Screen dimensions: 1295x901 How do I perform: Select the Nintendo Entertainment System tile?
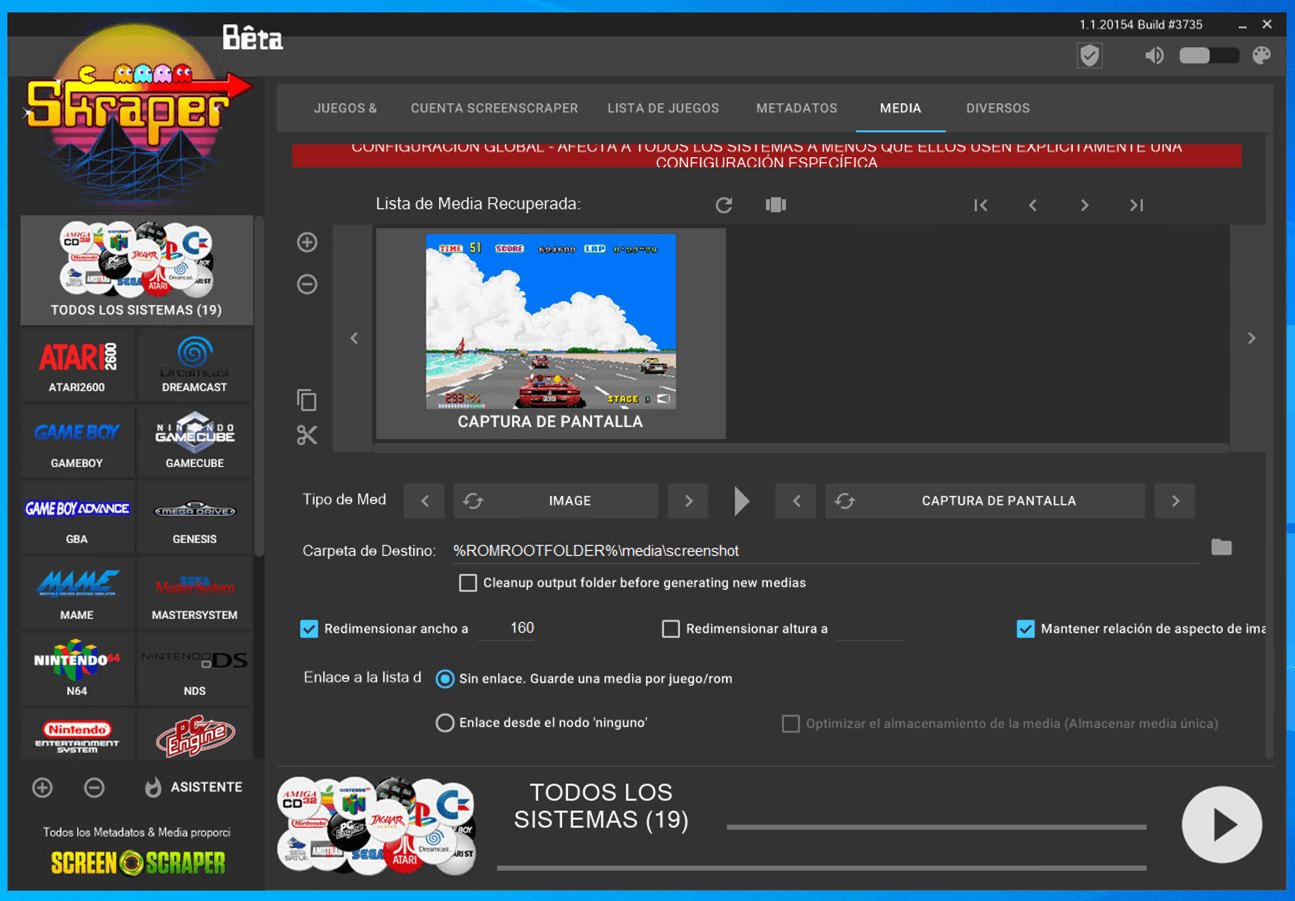77,735
